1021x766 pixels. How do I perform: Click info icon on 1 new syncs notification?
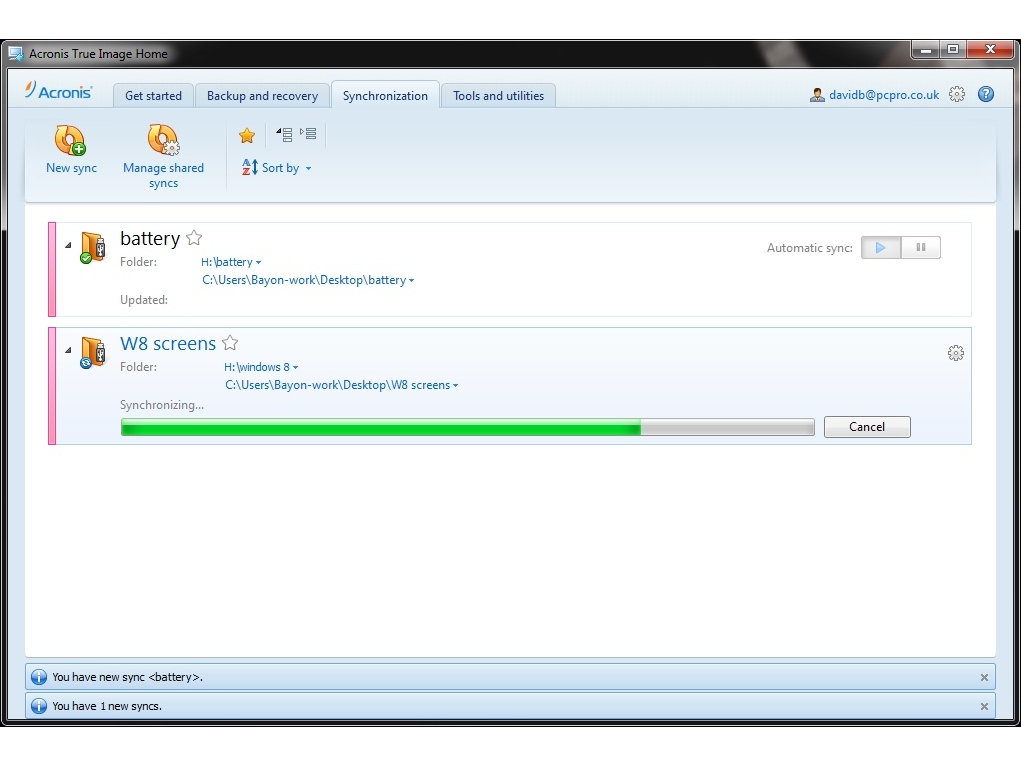tap(39, 706)
